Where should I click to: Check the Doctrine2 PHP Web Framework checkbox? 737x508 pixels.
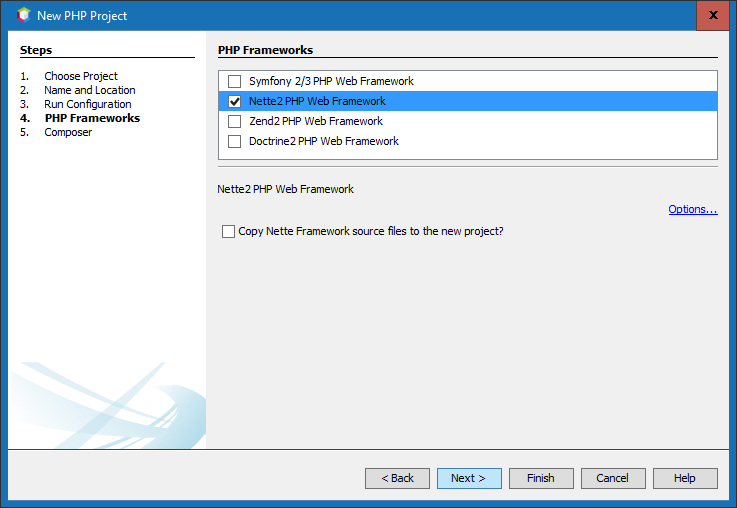[235, 141]
